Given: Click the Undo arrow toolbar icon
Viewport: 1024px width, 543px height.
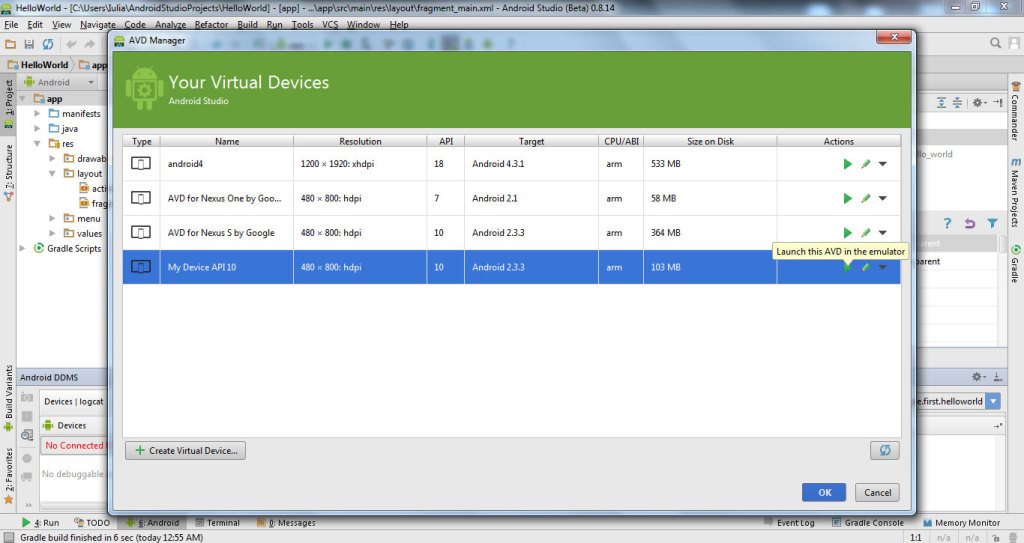Looking at the screenshot, I should point(71,44).
